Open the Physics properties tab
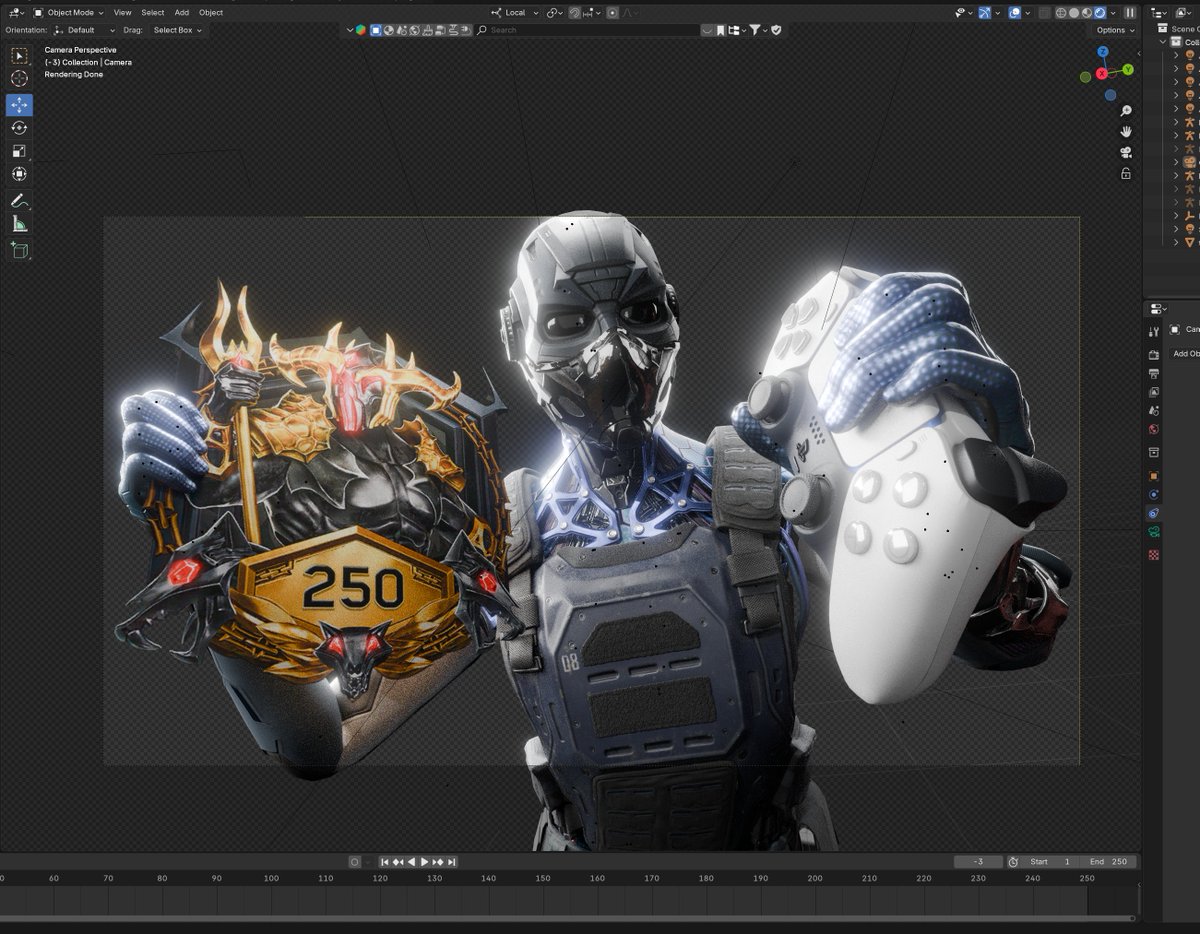The height and width of the screenshot is (934, 1200). click(x=1154, y=495)
